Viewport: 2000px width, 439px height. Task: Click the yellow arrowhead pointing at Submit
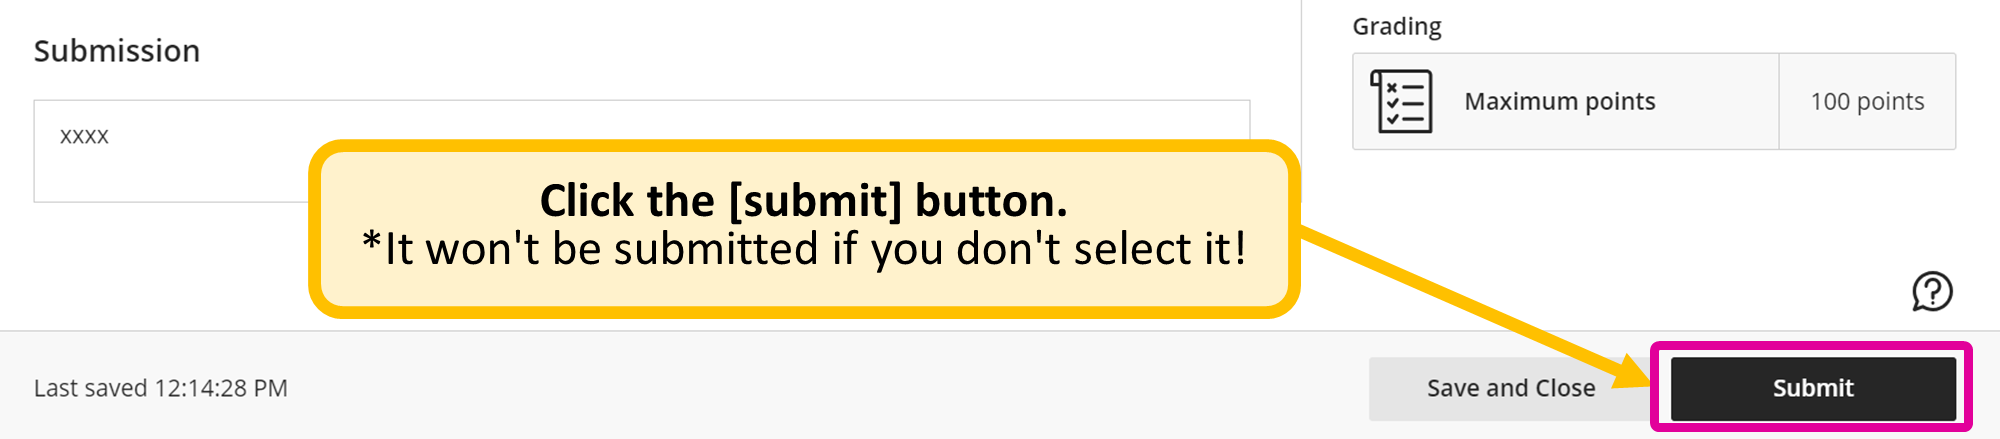point(1632,372)
